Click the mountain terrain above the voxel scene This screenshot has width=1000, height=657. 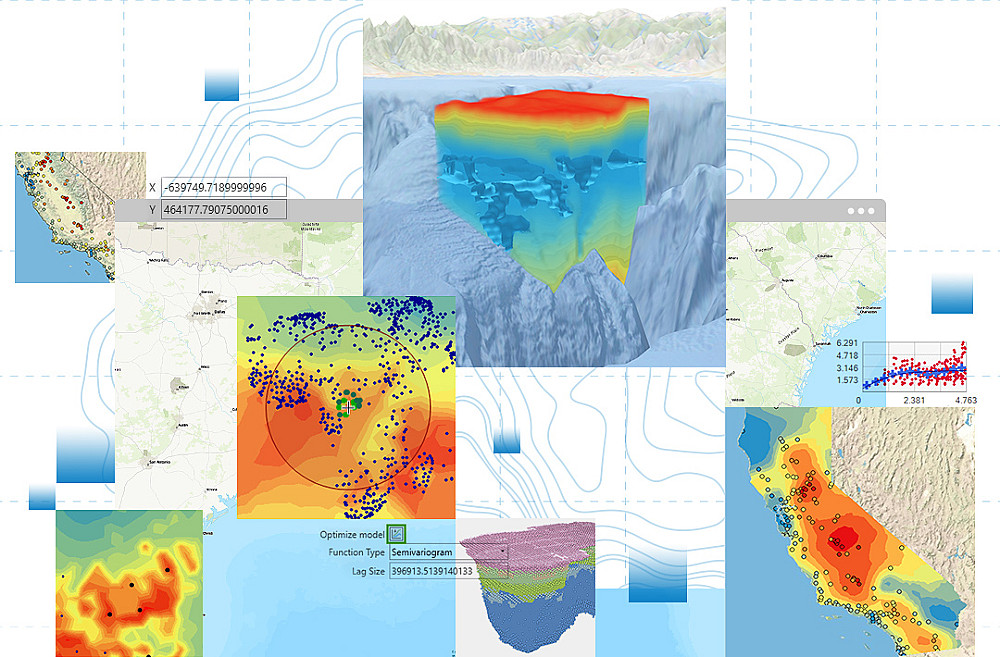point(545,43)
